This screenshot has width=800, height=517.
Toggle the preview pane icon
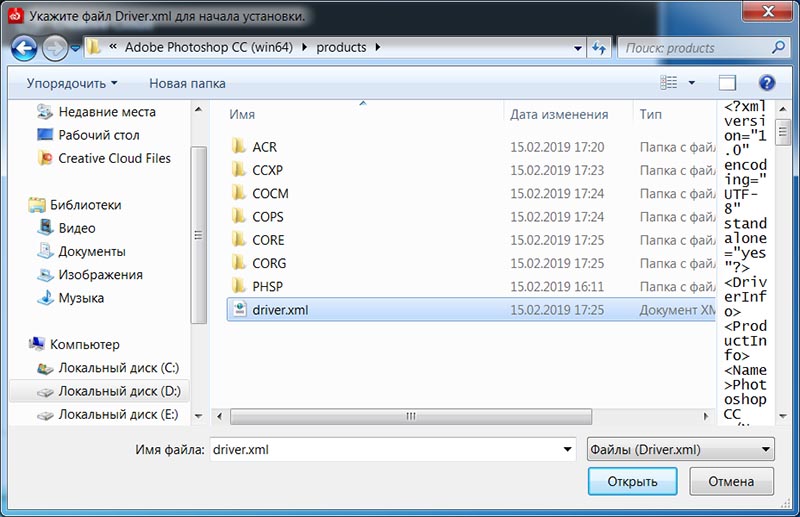coord(727,83)
